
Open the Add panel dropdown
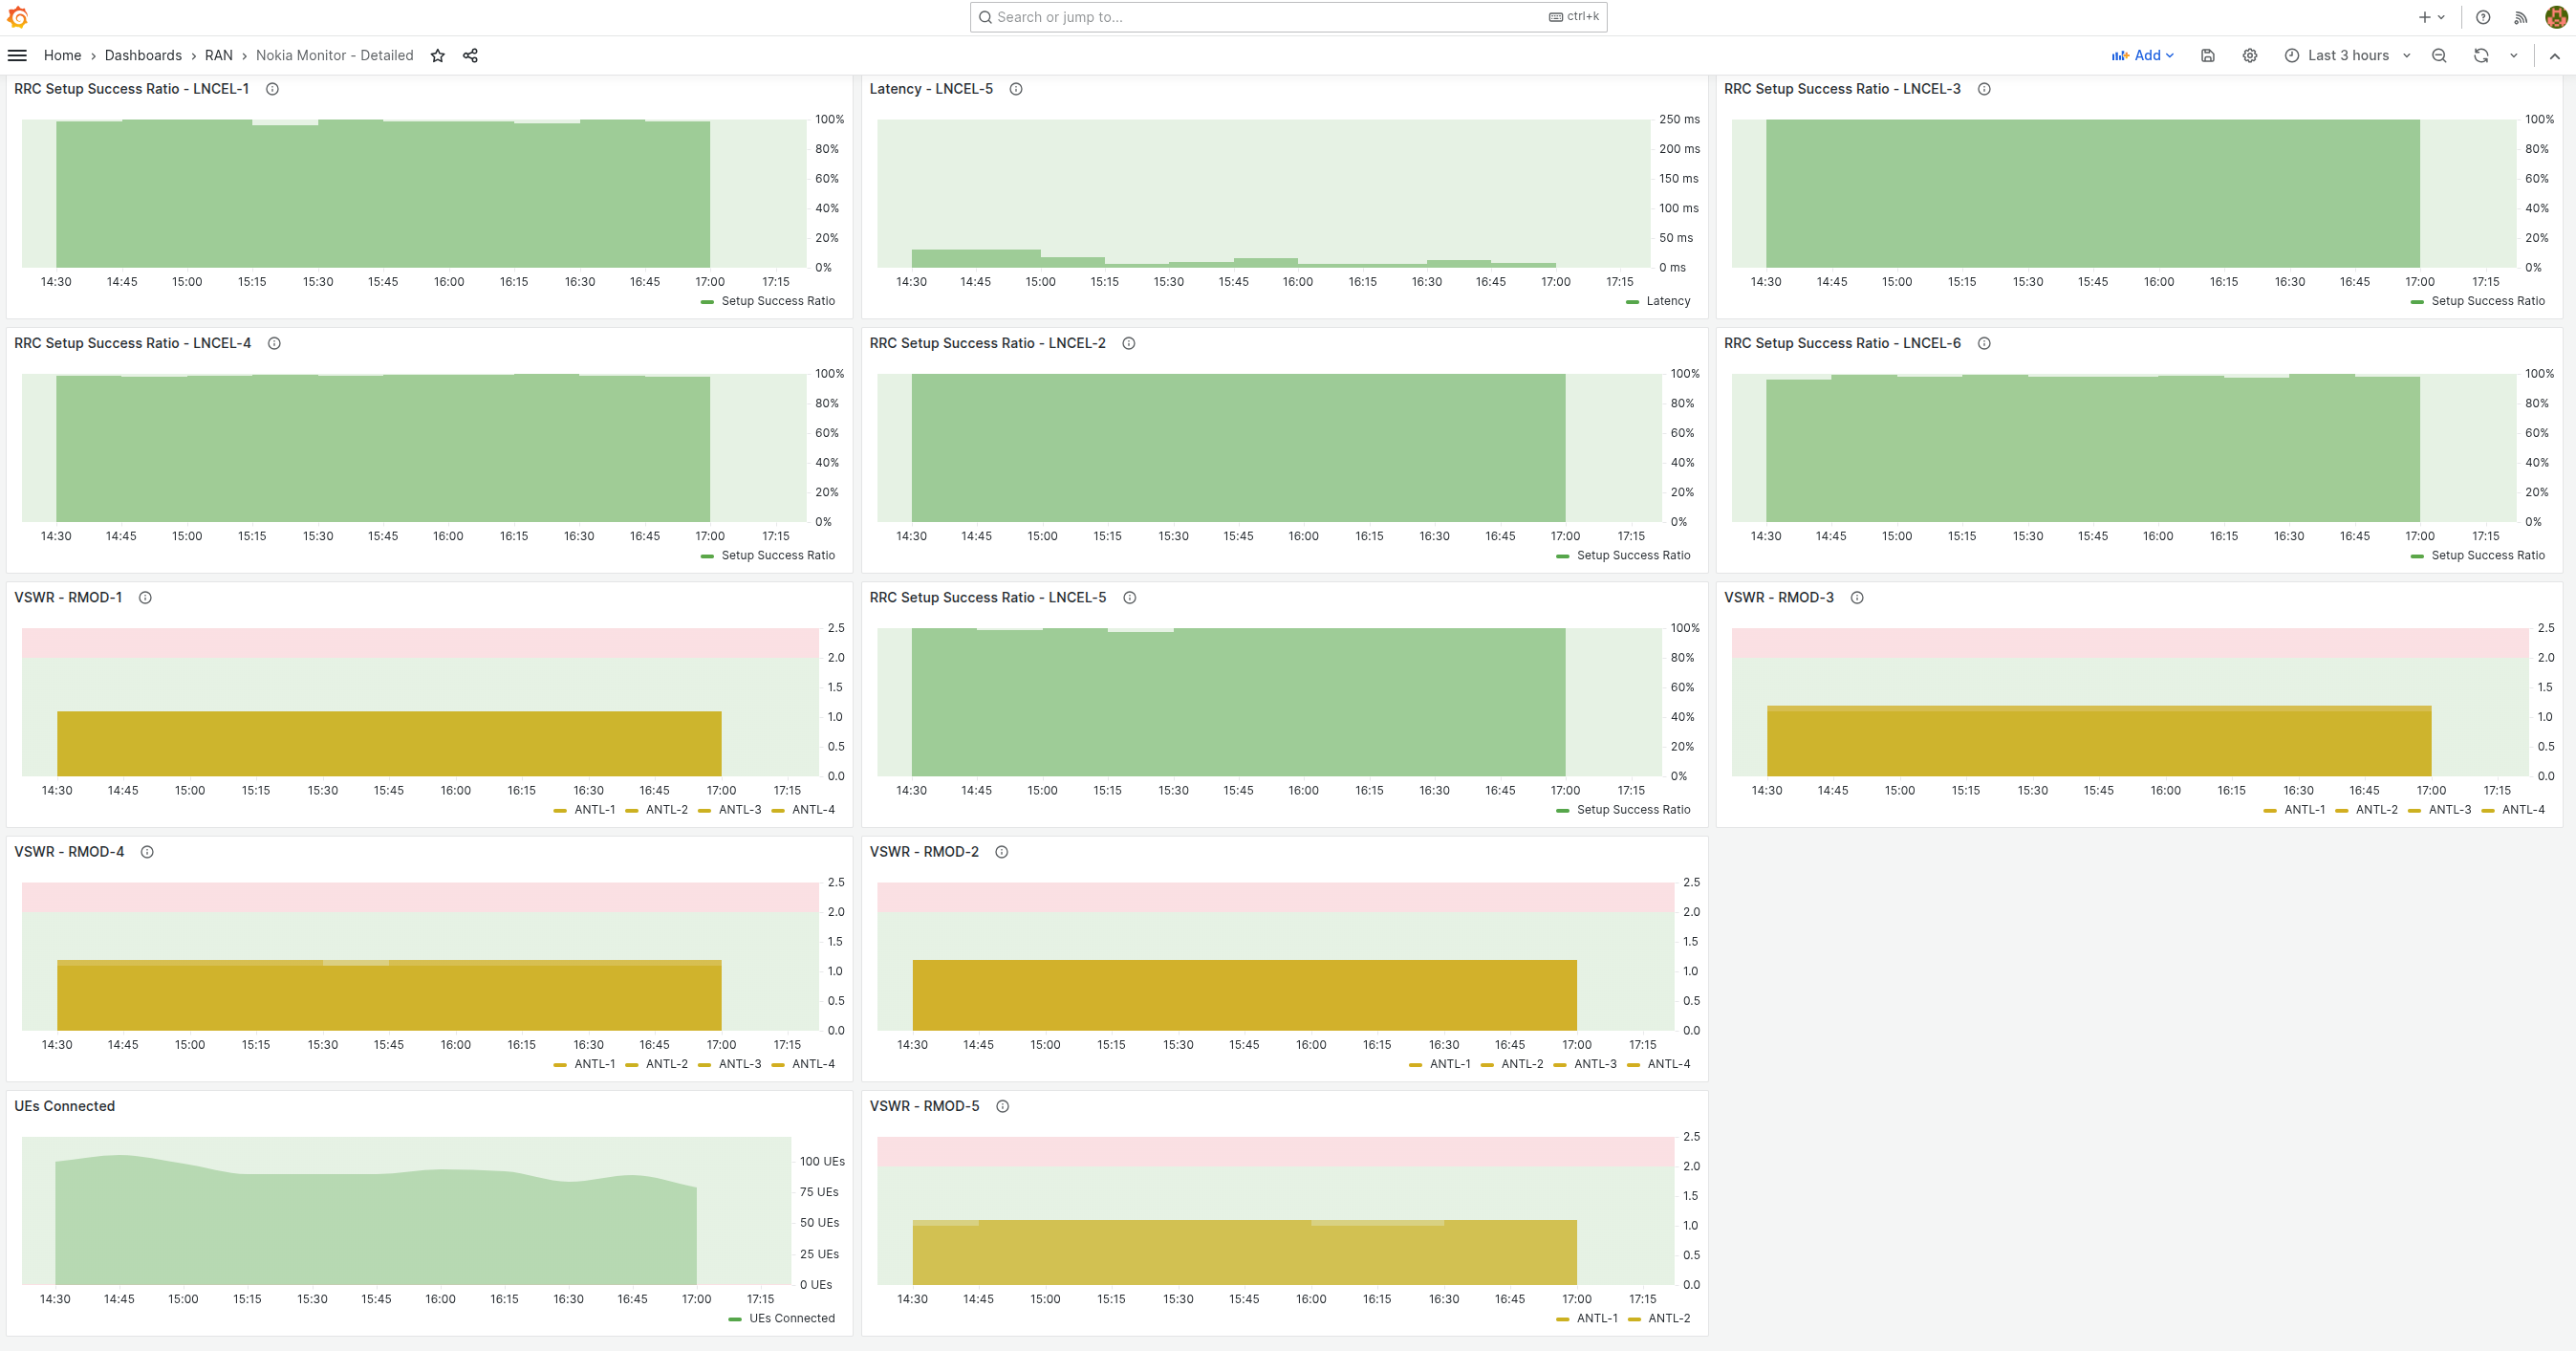2142,55
